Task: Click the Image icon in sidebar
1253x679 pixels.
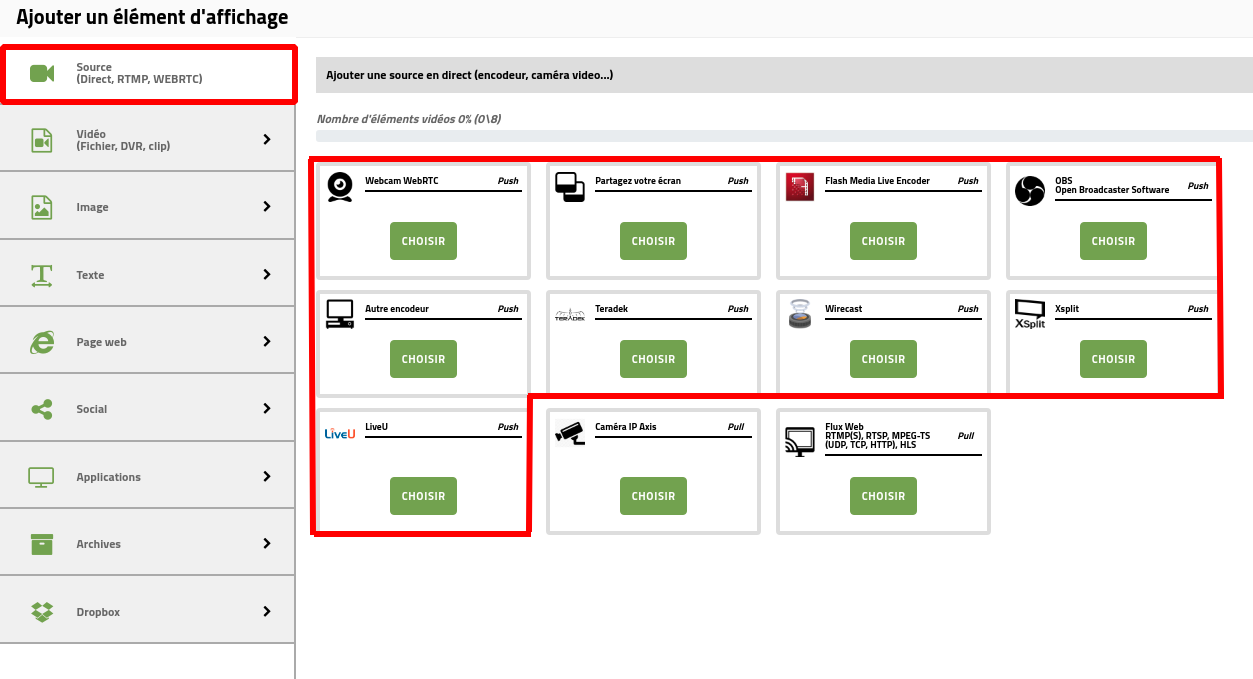Action: click(41, 207)
